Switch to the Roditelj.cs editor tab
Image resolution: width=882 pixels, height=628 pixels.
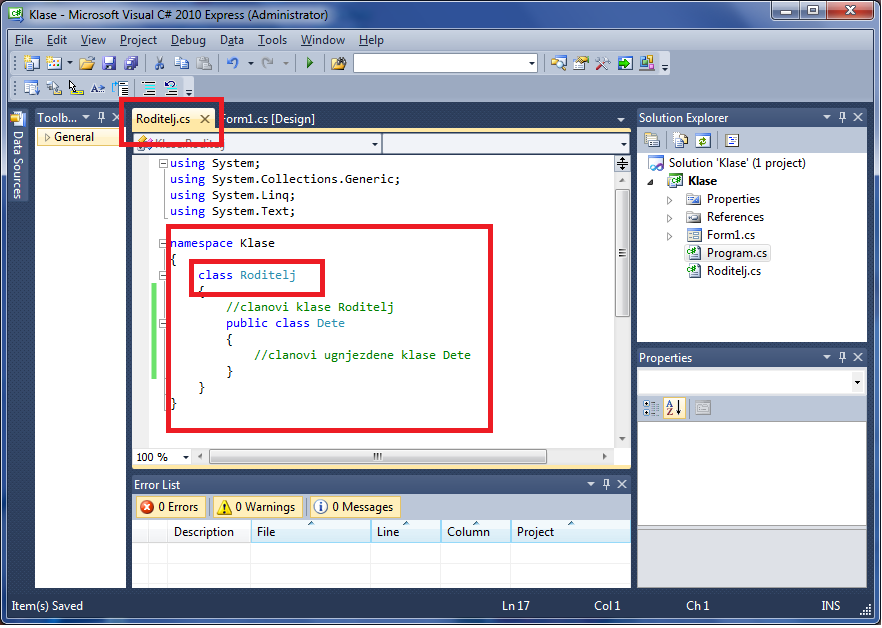pyautogui.click(x=163, y=119)
